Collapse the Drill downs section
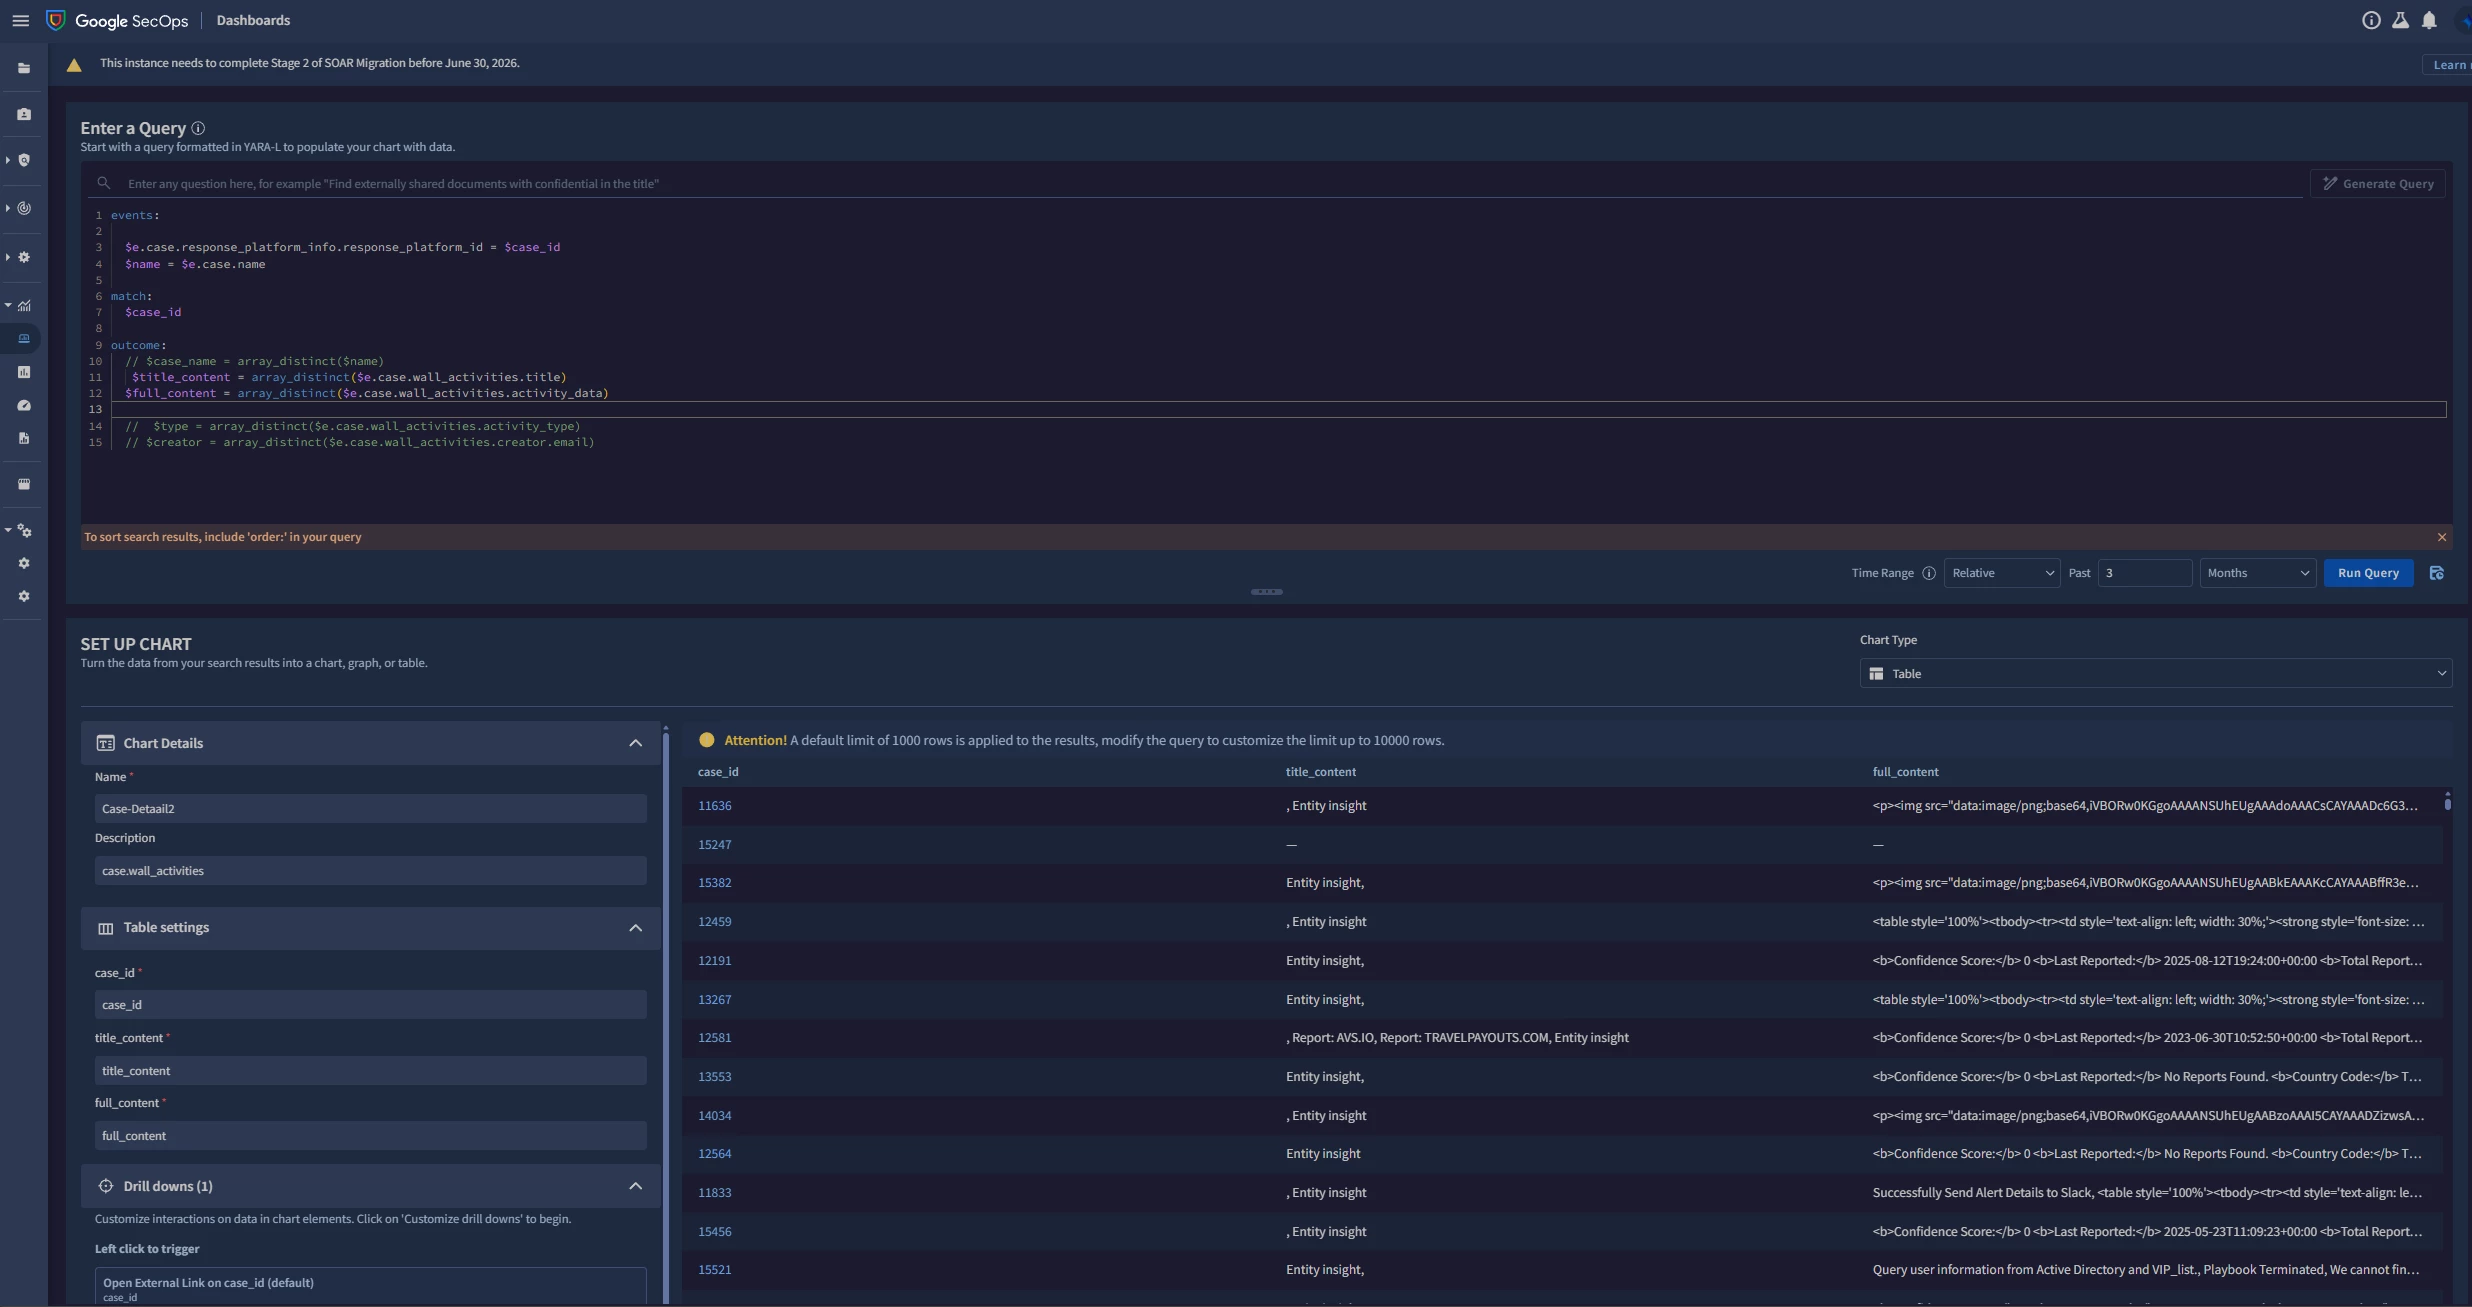Viewport: 2472px width, 1307px height. tap(635, 1186)
